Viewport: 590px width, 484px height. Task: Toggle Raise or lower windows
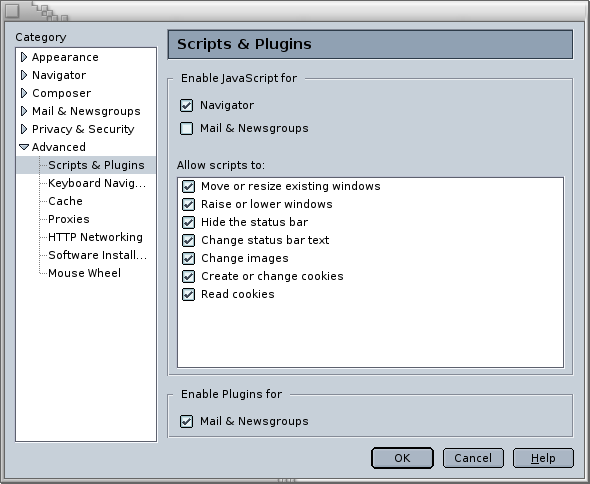[x=188, y=204]
